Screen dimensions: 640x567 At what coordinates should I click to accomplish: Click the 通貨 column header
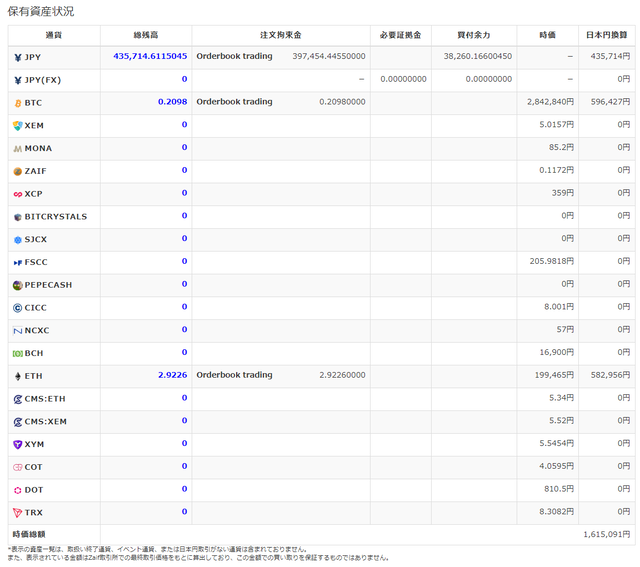(x=54, y=35)
